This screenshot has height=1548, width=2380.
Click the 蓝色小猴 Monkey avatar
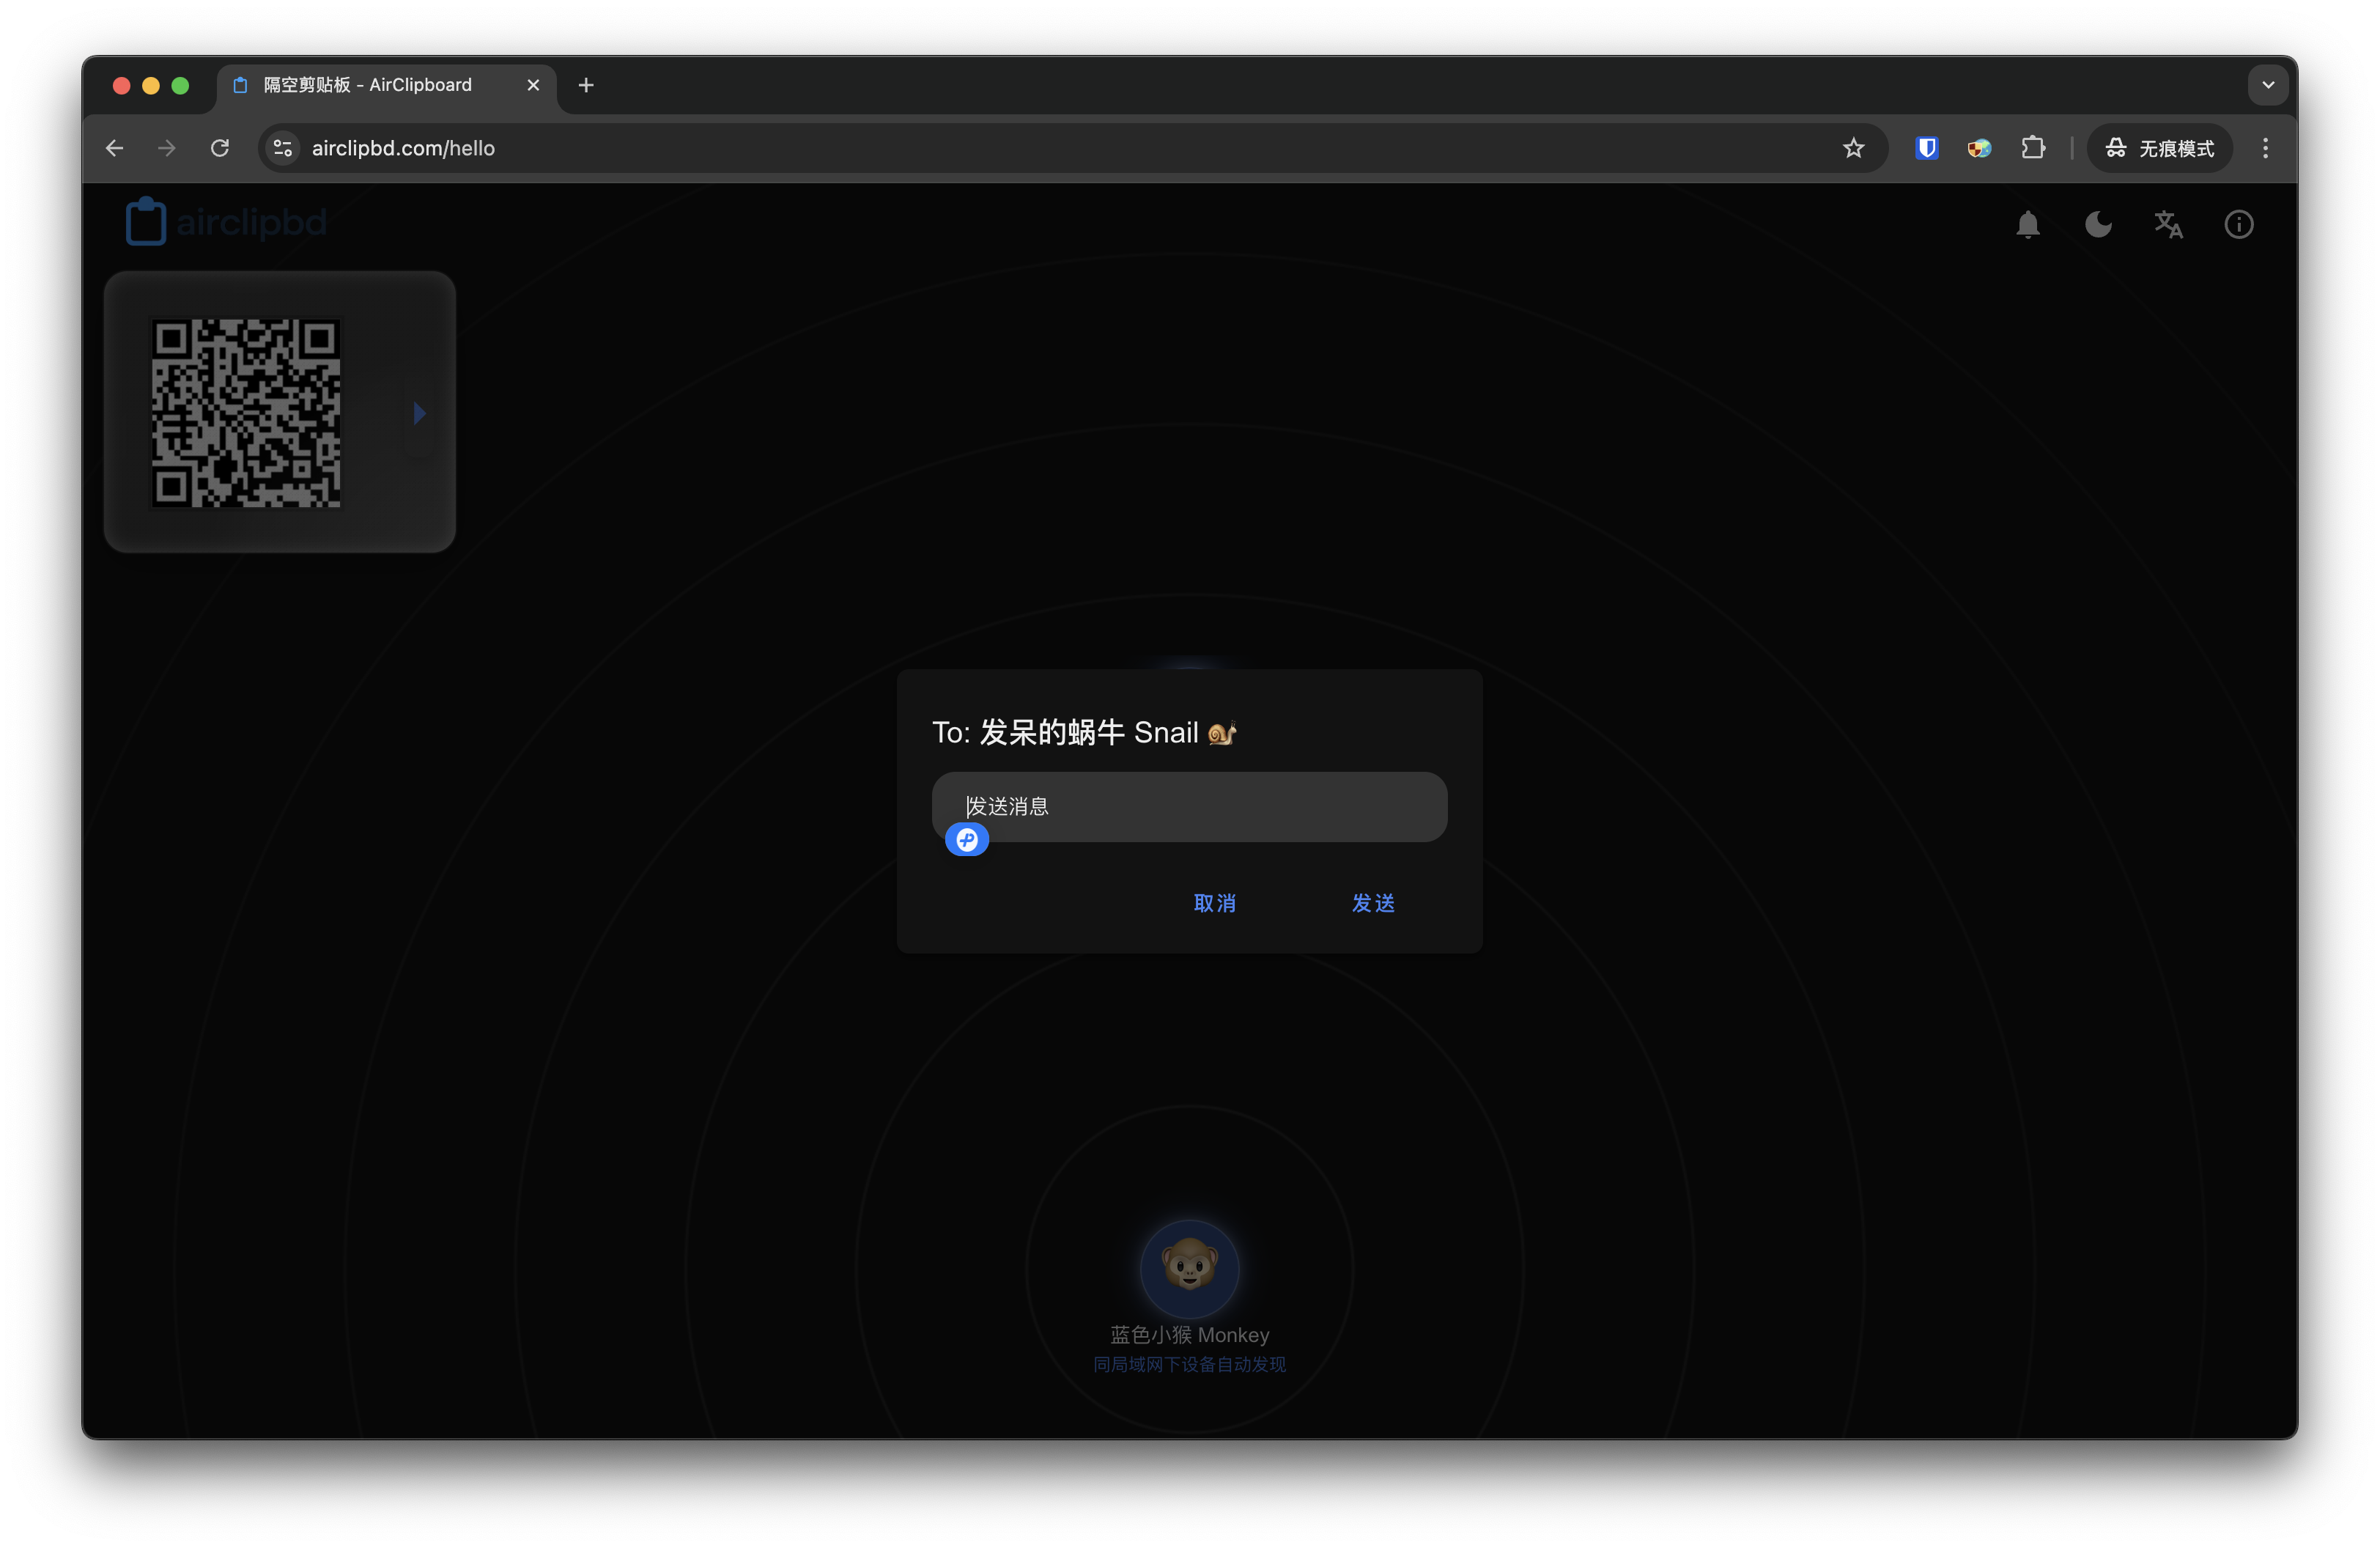click(x=1189, y=1268)
